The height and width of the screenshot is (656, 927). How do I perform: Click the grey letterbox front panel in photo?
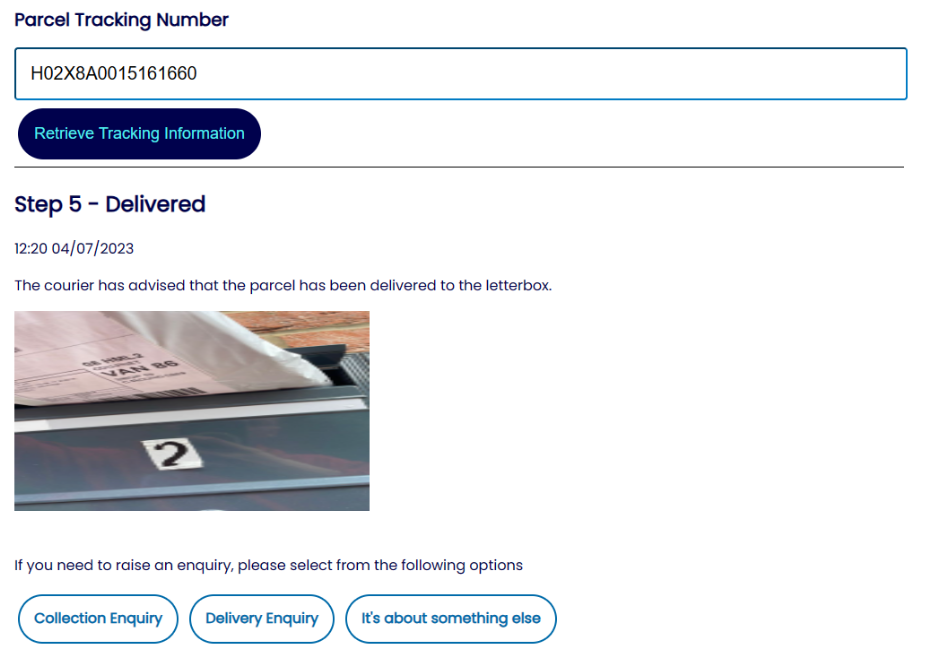(x=192, y=455)
